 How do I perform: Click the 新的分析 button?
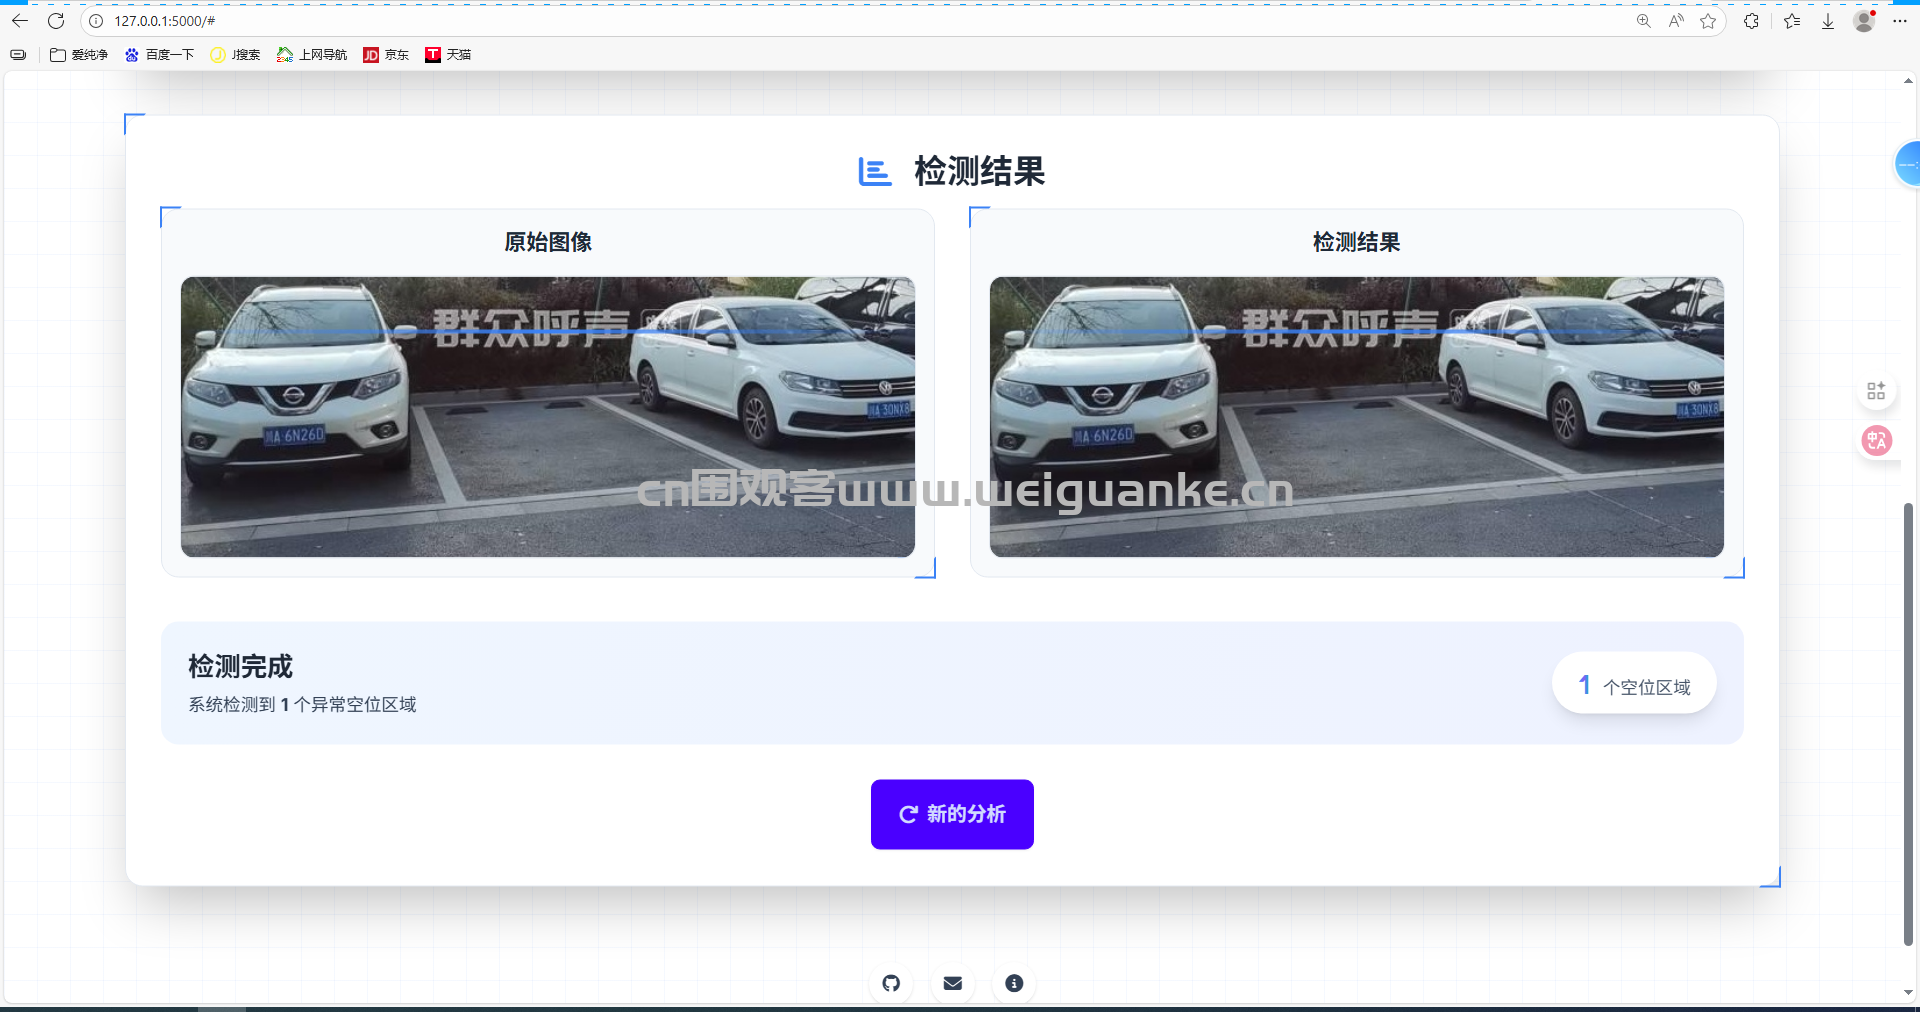[x=952, y=814]
